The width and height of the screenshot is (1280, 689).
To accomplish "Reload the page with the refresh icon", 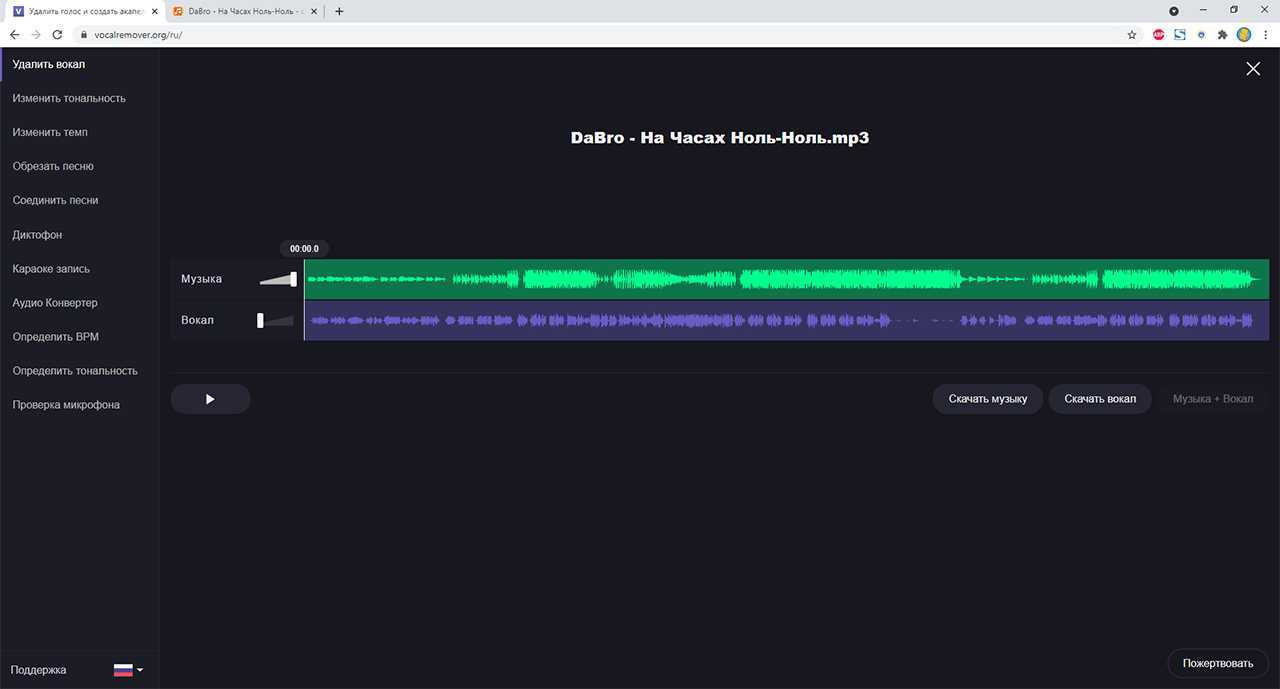I will click(57, 34).
